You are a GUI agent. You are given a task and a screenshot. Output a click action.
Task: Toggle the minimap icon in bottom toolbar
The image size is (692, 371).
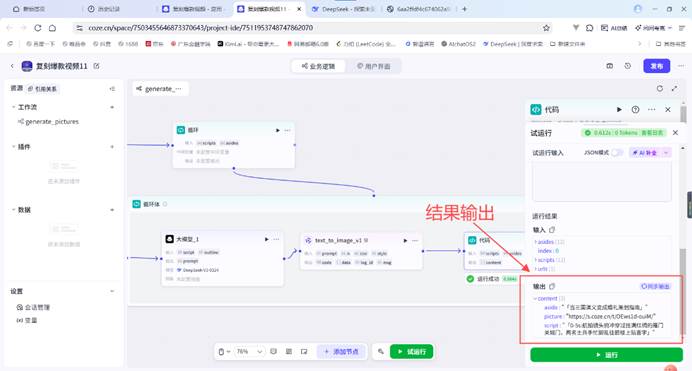304,352
